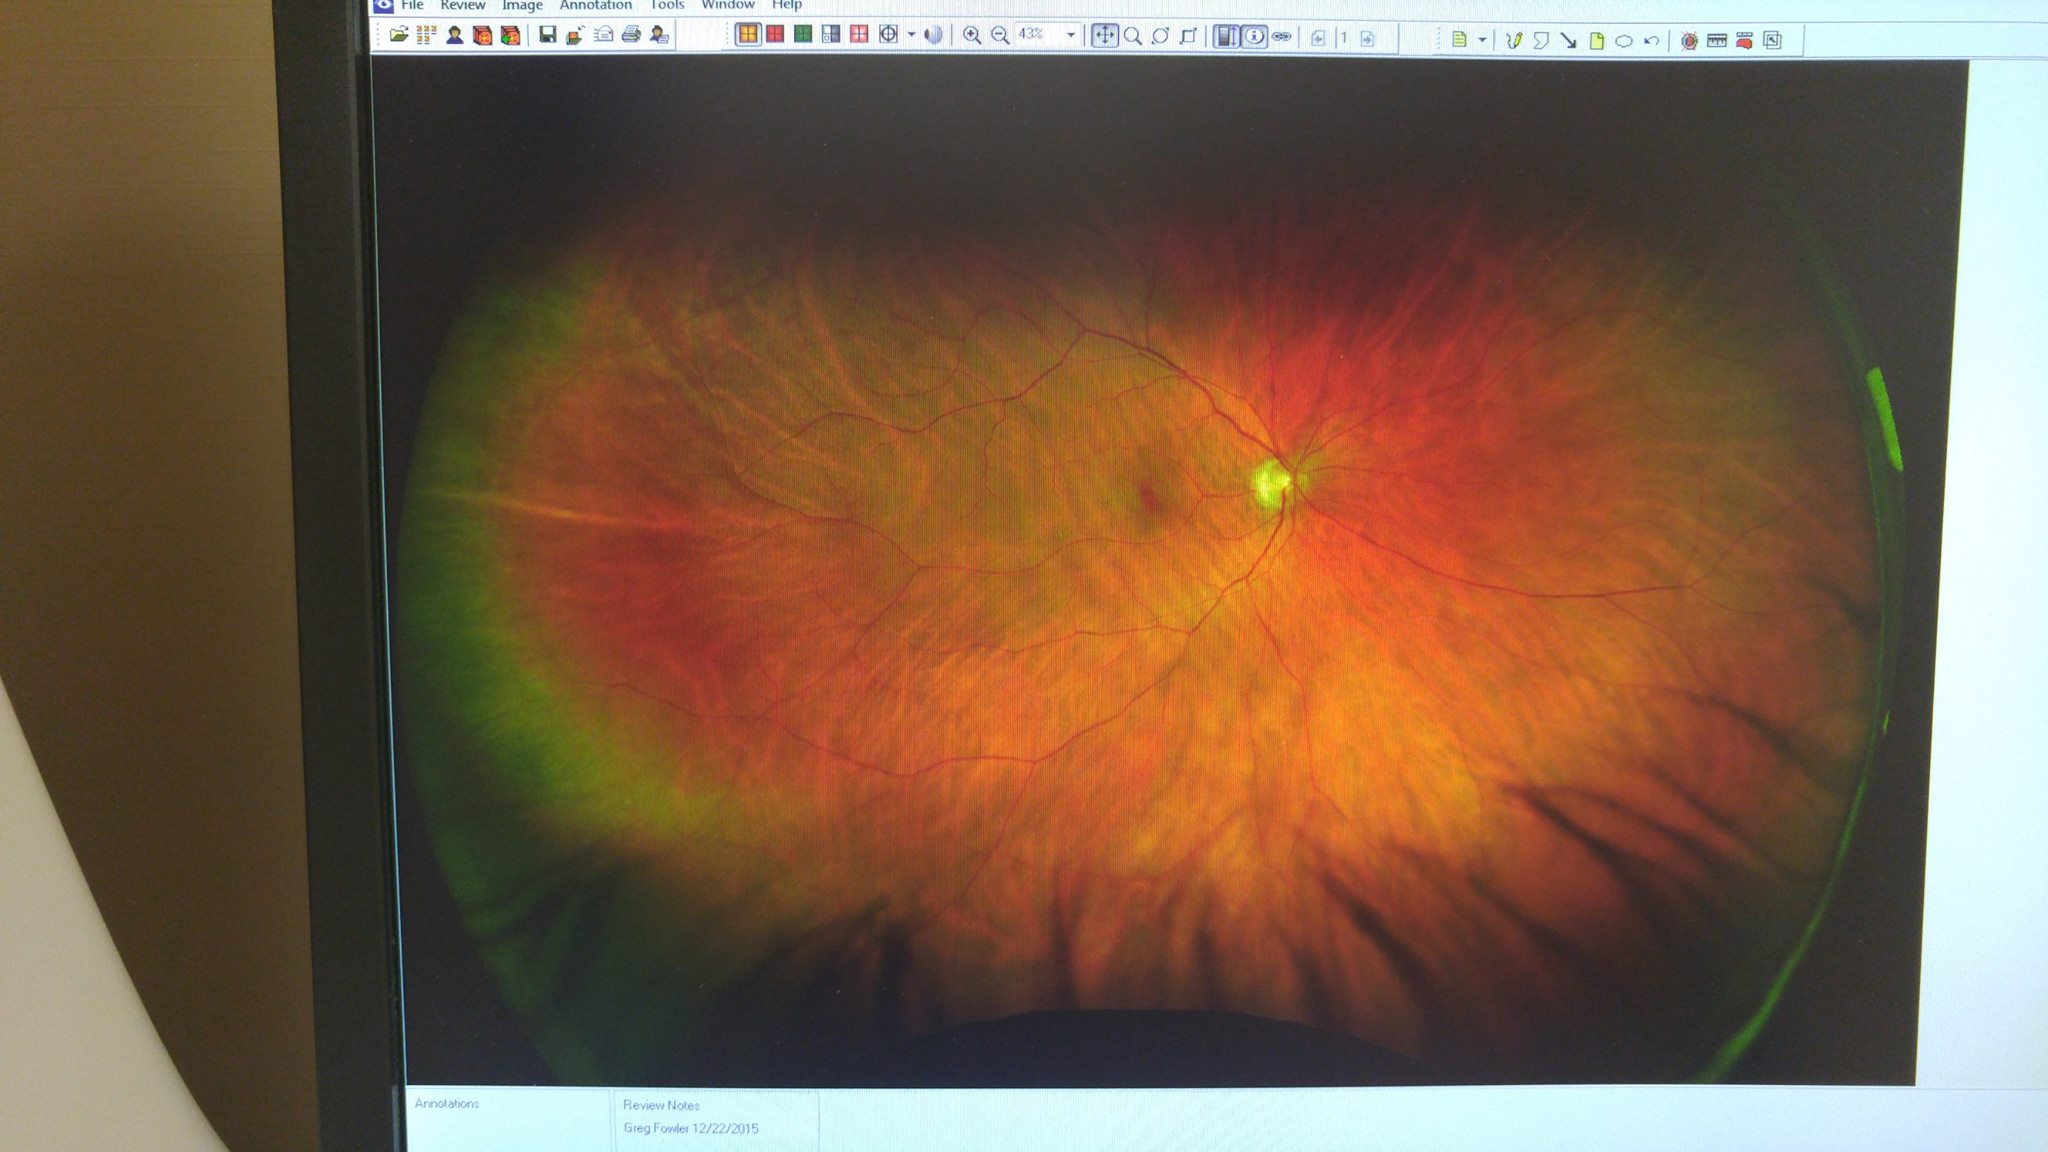Click the ruler measurement icon
The height and width of the screenshot is (1152, 2048).
point(1717,41)
